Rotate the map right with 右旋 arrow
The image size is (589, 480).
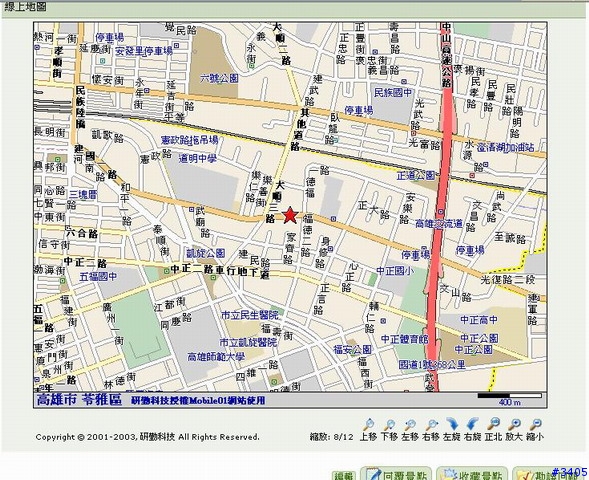pos(472,424)
